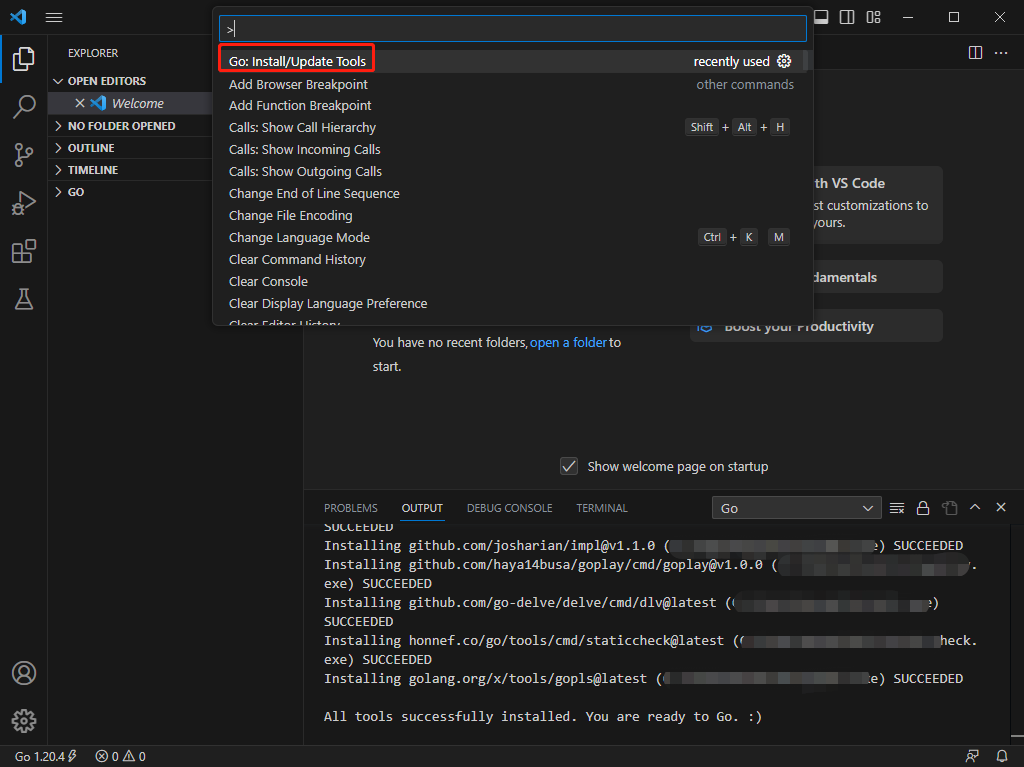Viewport: 1024px width, 767px height.
Task: Toggle secondary side bar icon
Action: [x=847, y=17]
